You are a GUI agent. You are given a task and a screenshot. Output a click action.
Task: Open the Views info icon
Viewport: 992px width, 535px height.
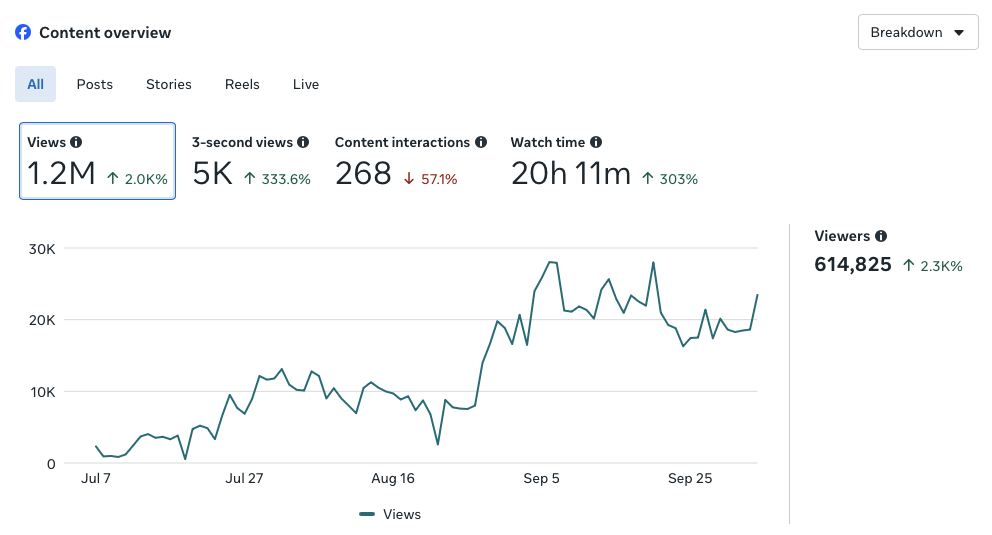[76, 142]
